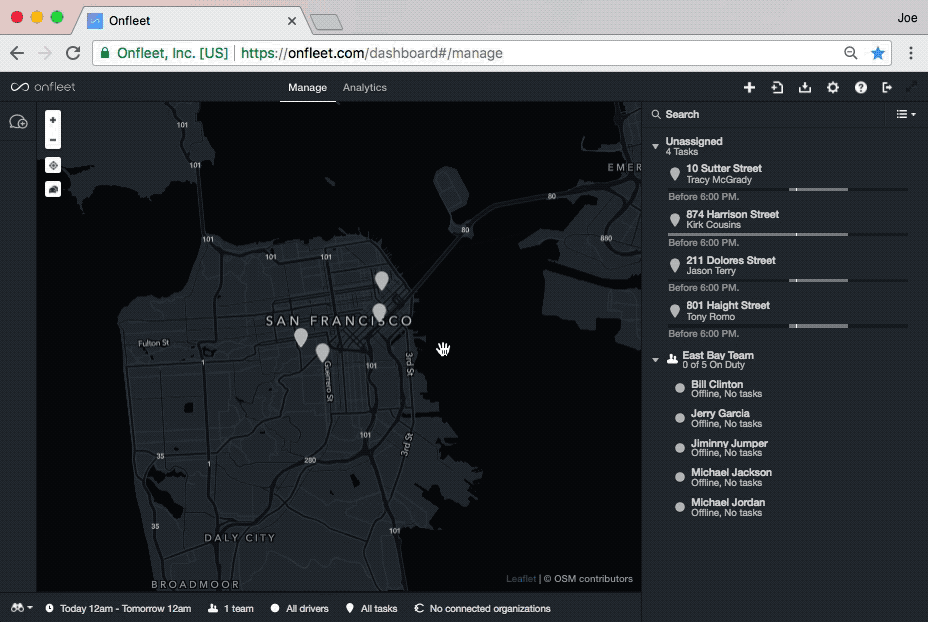Open a new browser tab
The height and width of the screenshot is (622, 928).
pos(326,22)
